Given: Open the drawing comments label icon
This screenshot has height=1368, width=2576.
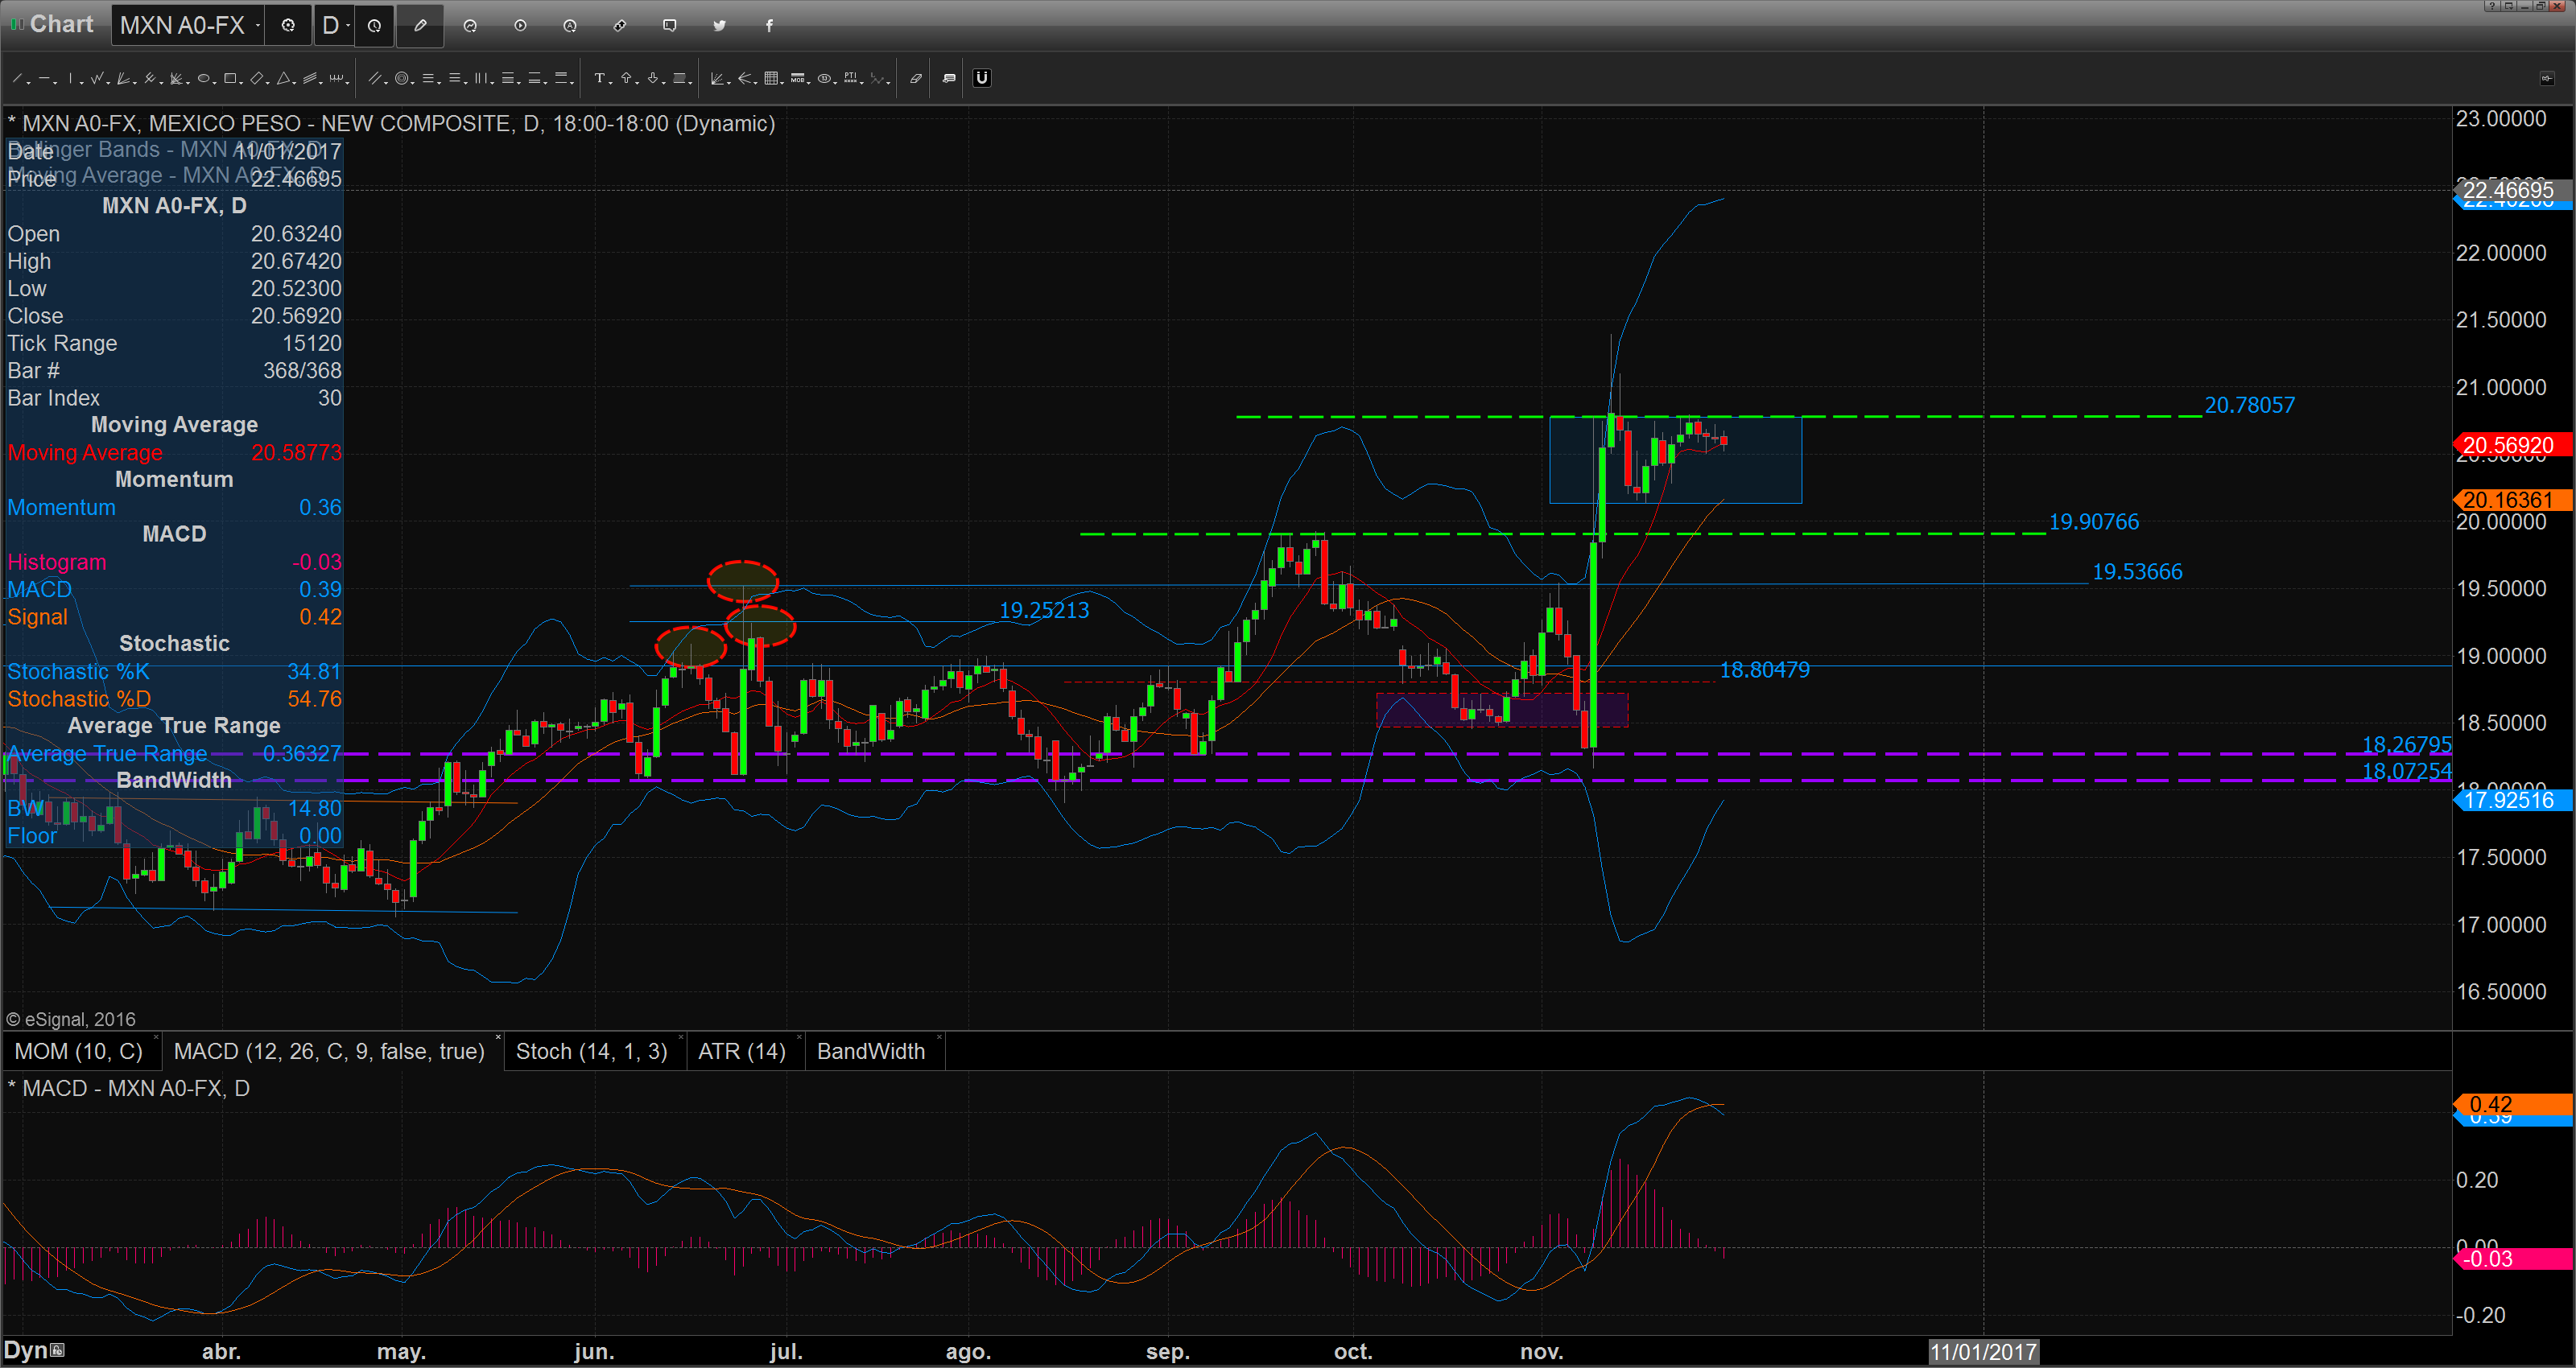Looking at the screenshot, I should (949, 78).
